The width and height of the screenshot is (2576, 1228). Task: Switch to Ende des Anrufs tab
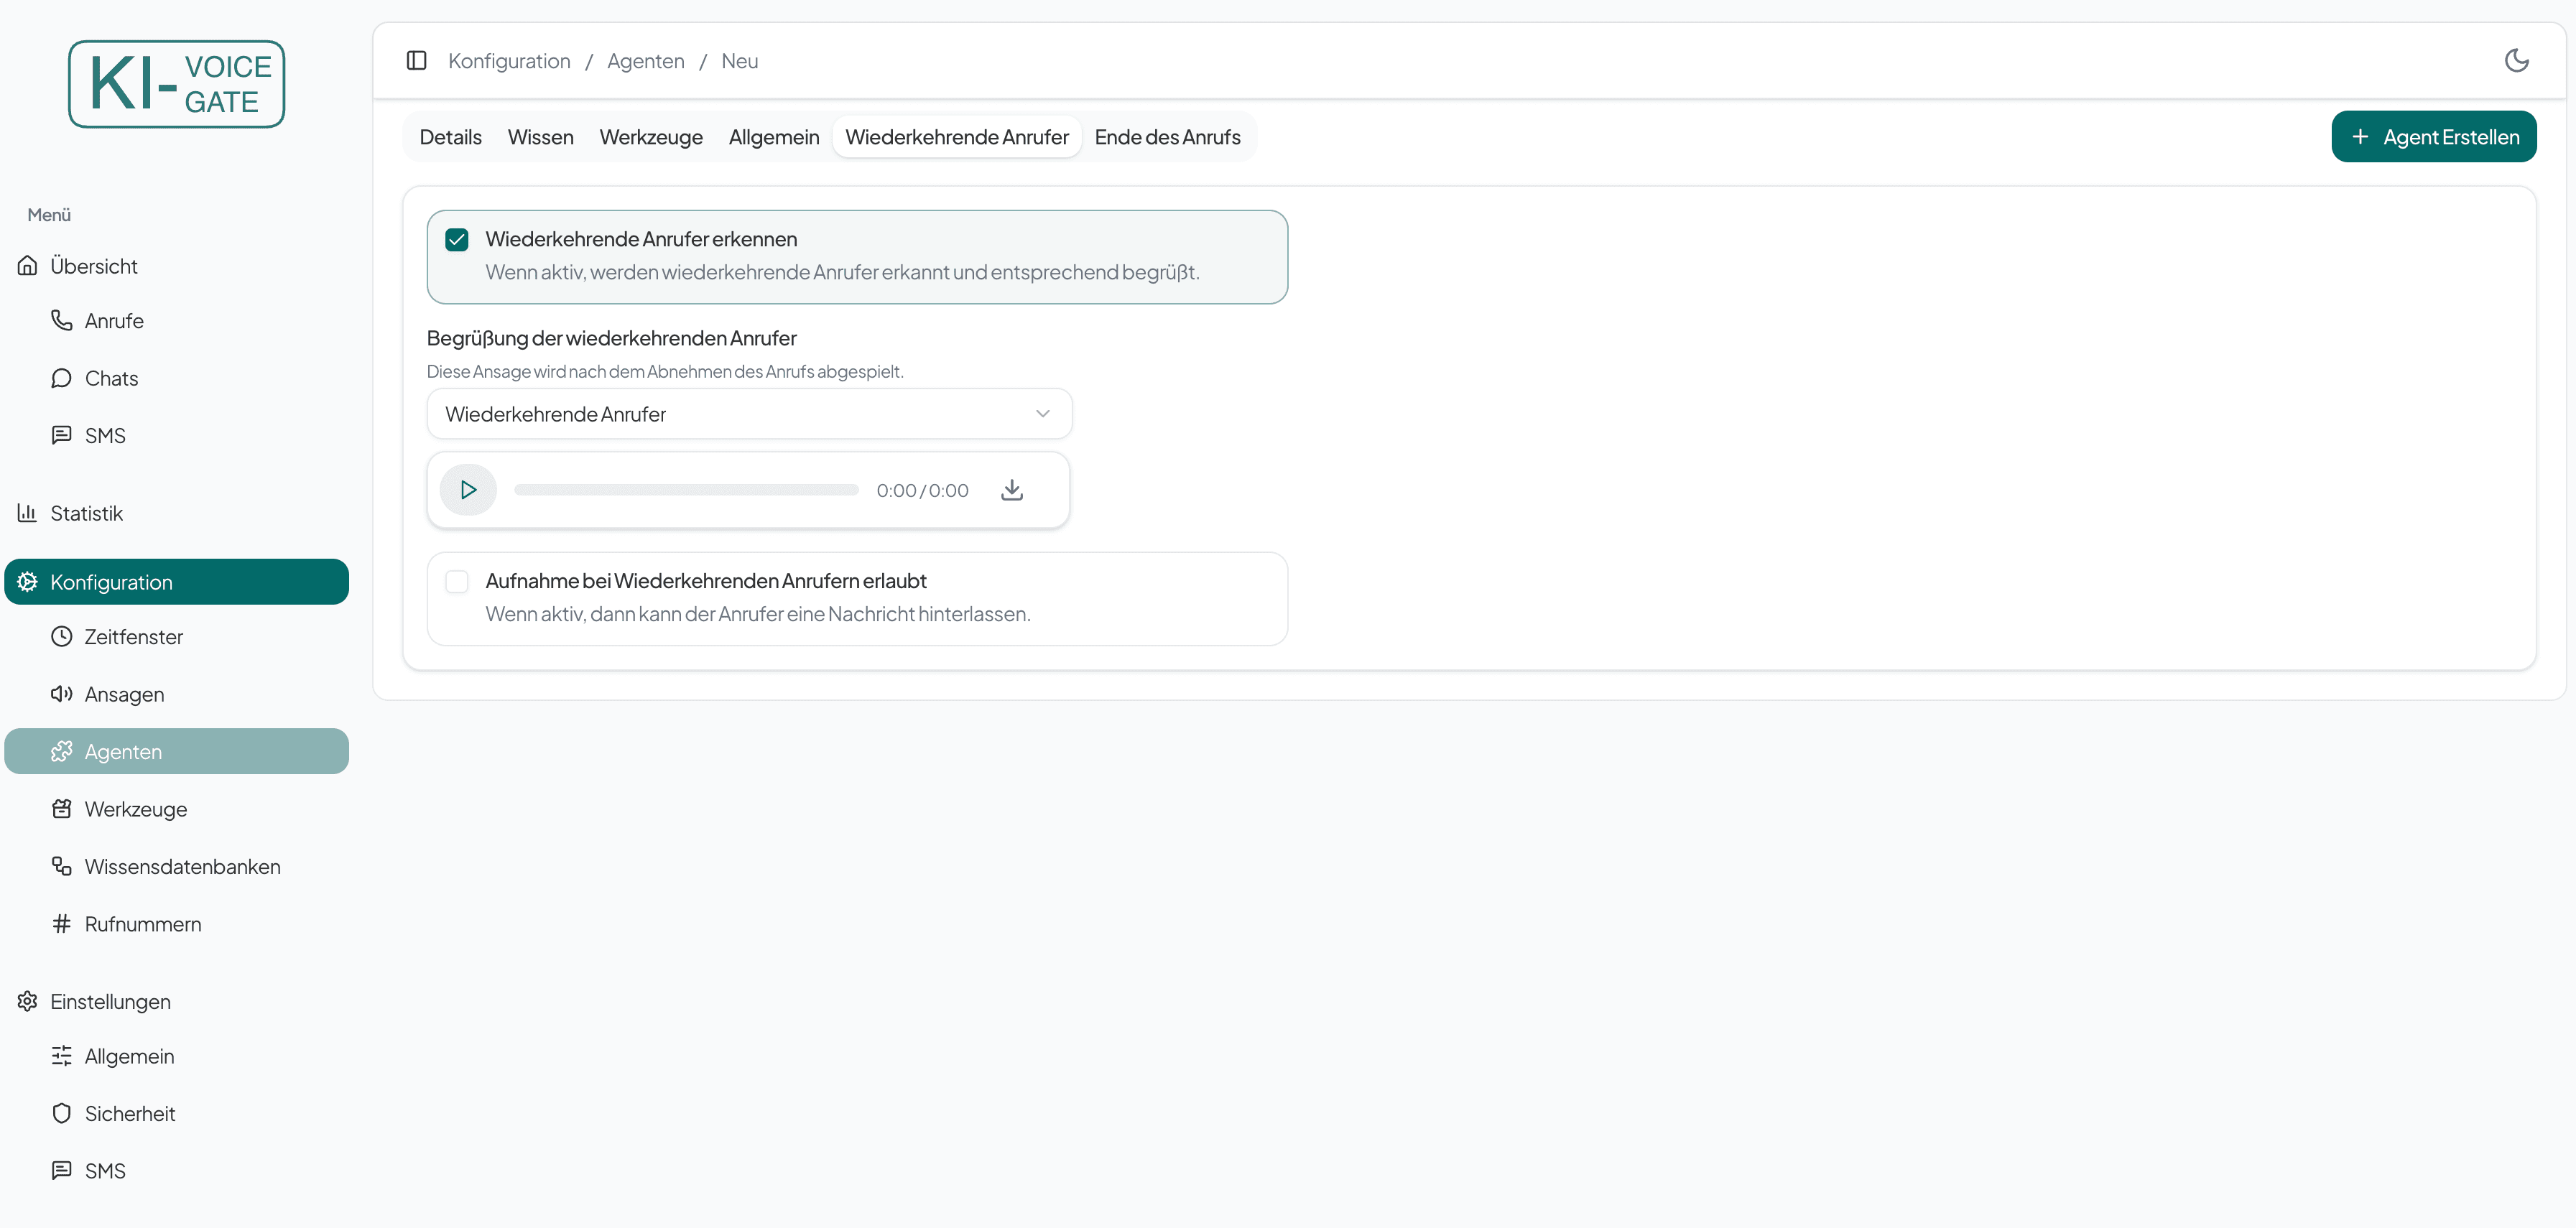click(x=1167, y=137)
